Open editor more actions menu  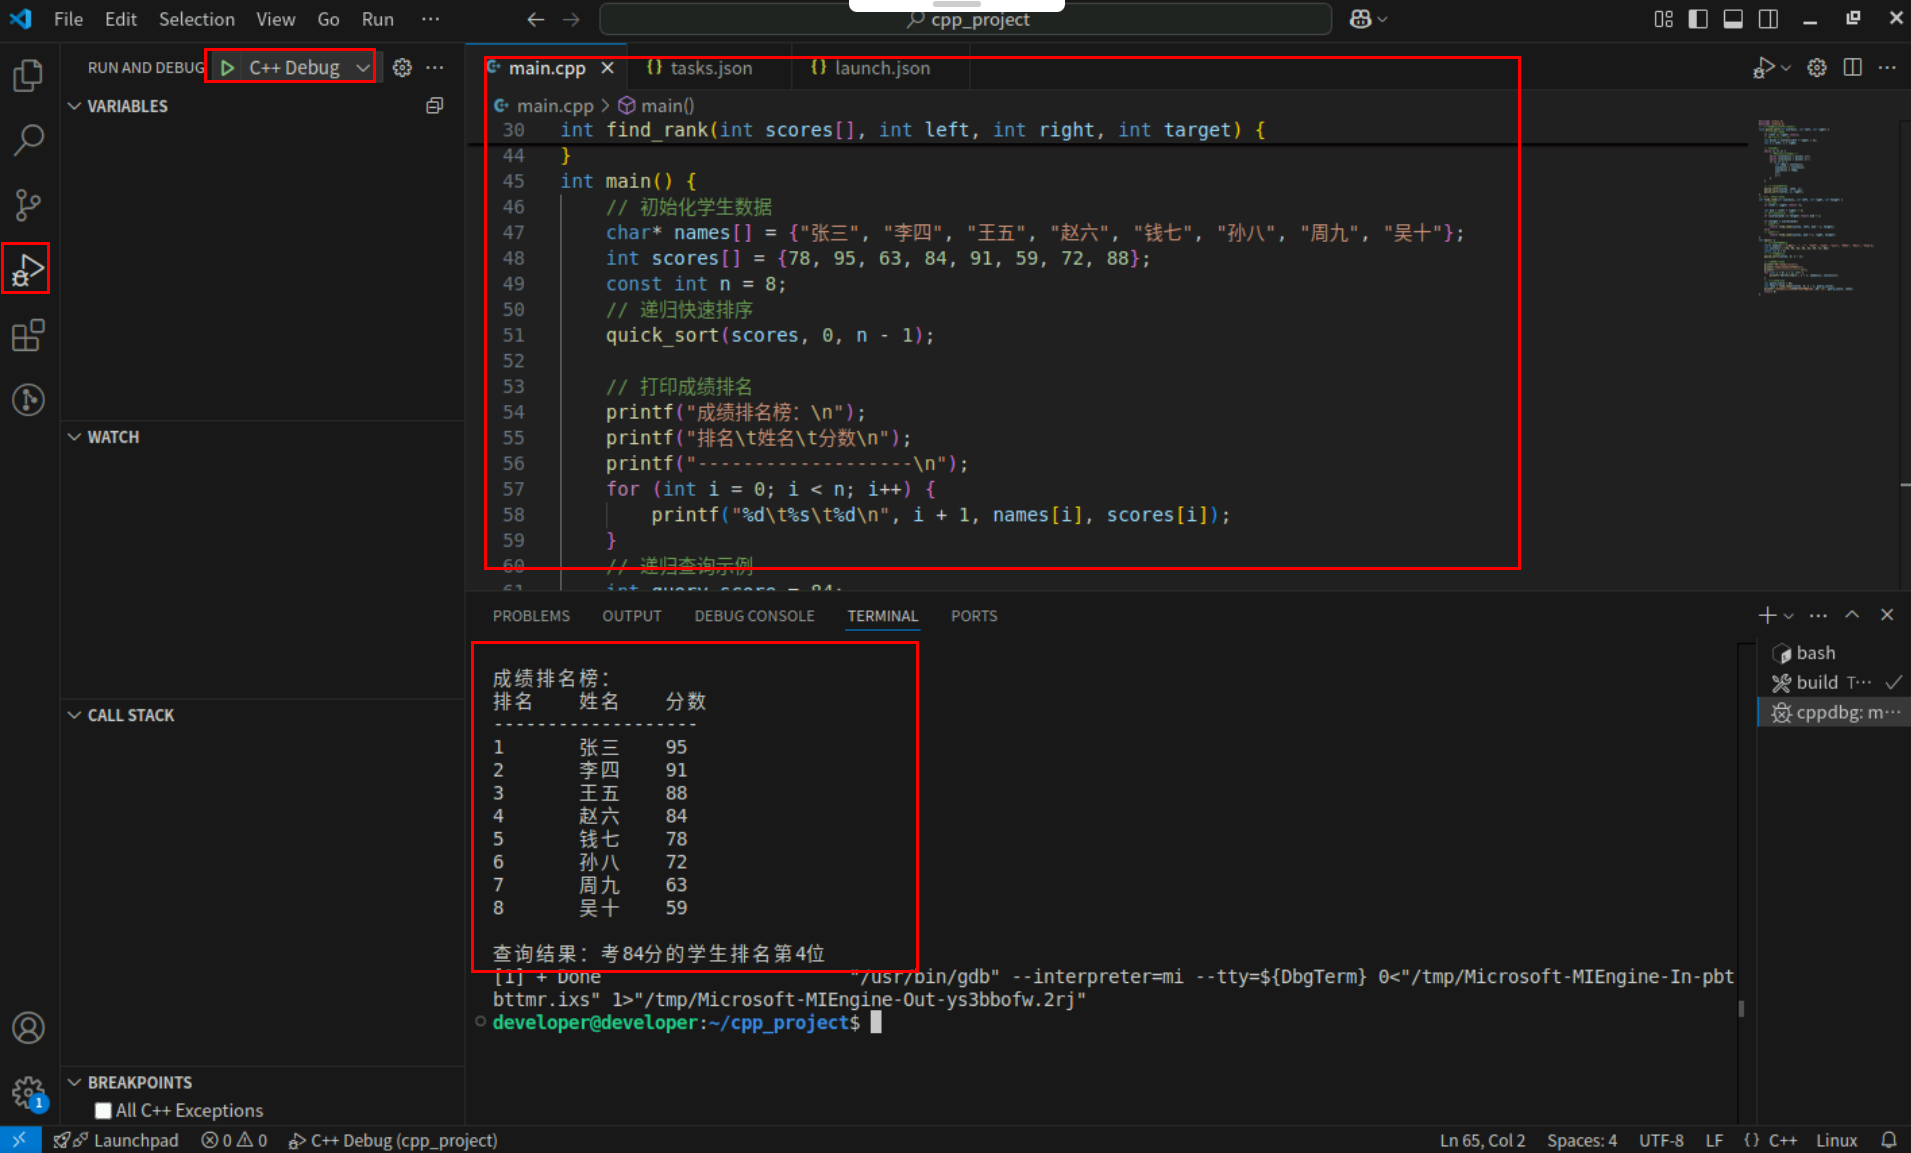point(1887,67)
